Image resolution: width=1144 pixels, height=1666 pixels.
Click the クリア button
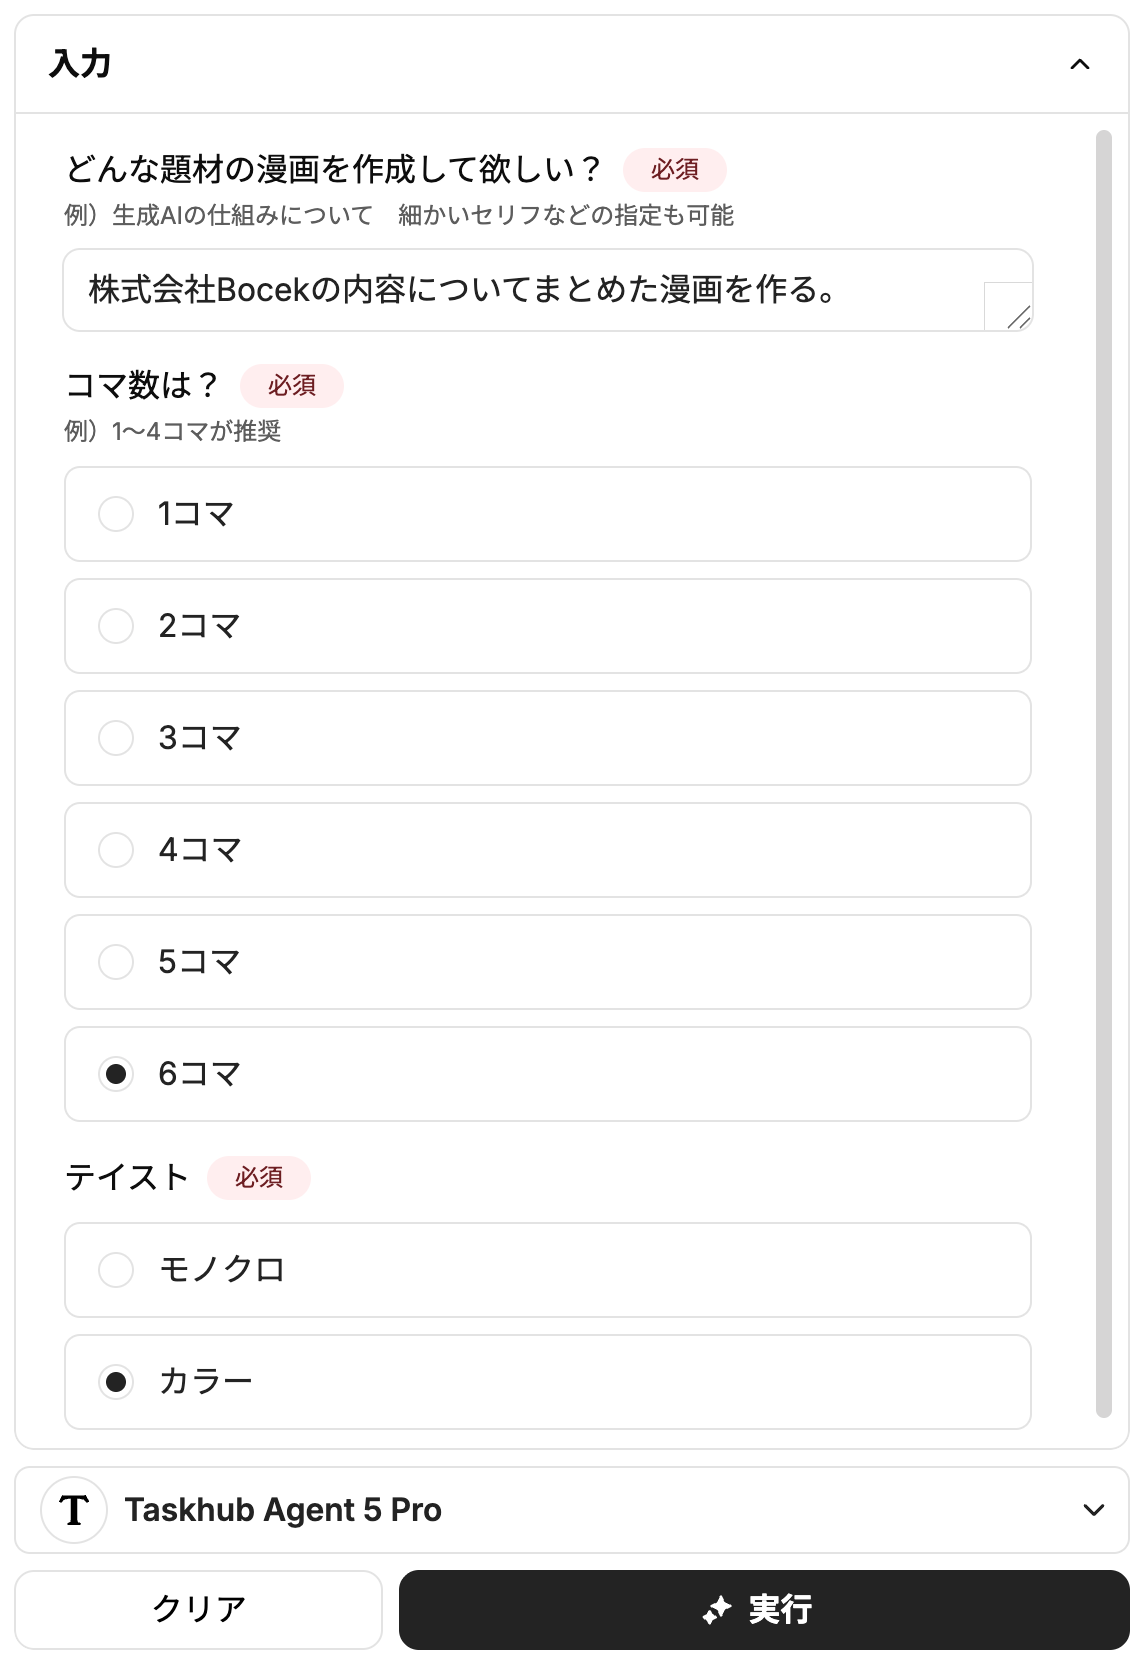point(198,1610)
